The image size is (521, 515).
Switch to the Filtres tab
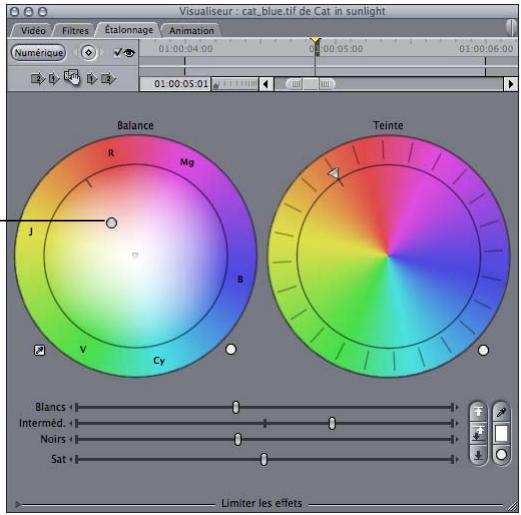pos(75,31)
